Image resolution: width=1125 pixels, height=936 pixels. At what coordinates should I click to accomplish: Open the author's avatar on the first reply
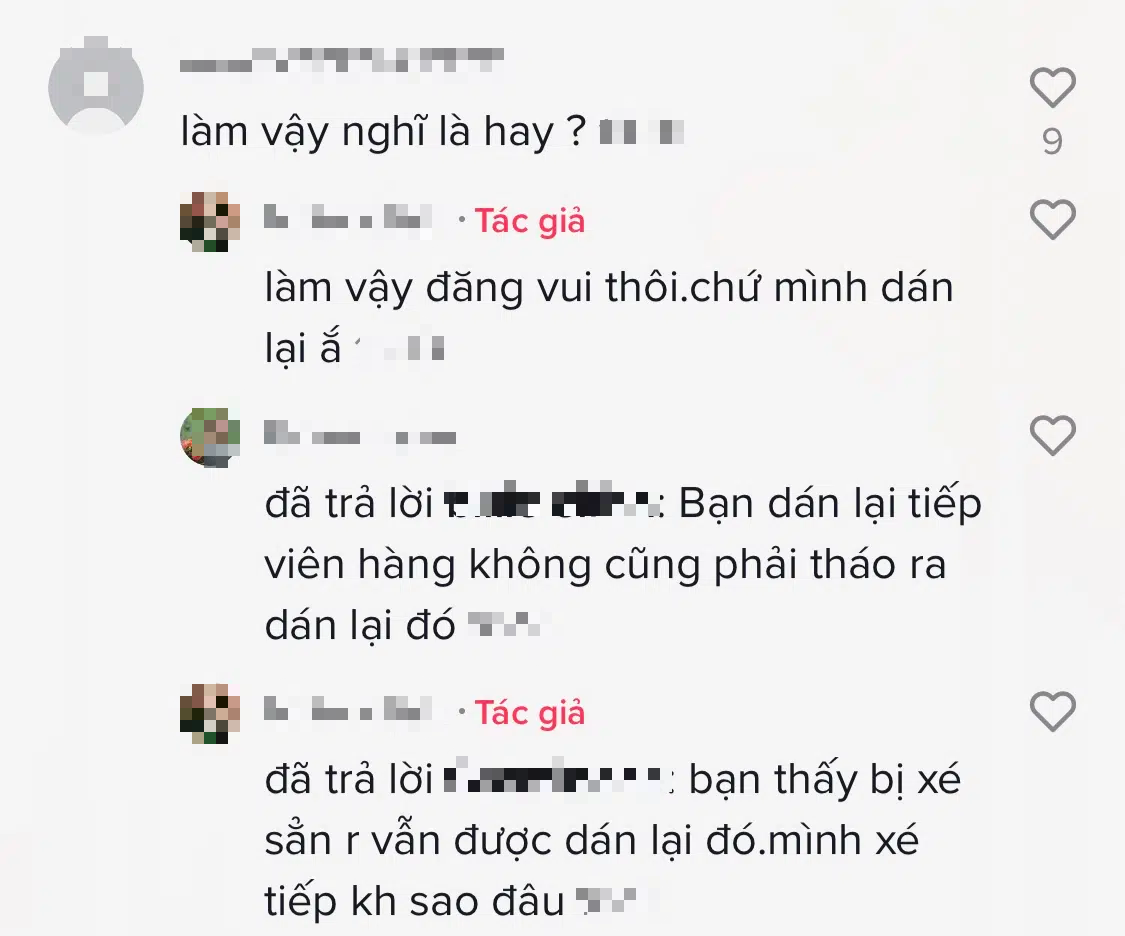[210, 222]
